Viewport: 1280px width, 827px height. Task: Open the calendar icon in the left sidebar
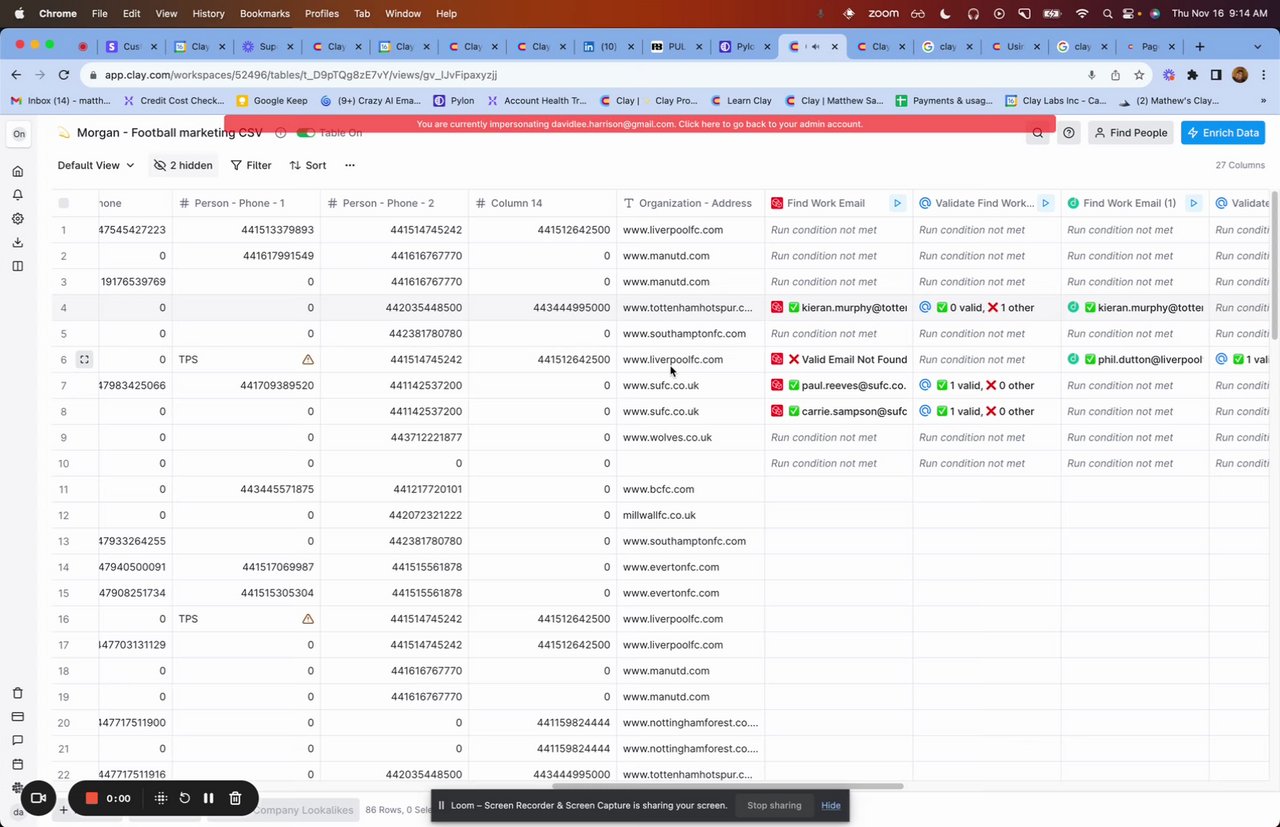click(x=18, y=765)
